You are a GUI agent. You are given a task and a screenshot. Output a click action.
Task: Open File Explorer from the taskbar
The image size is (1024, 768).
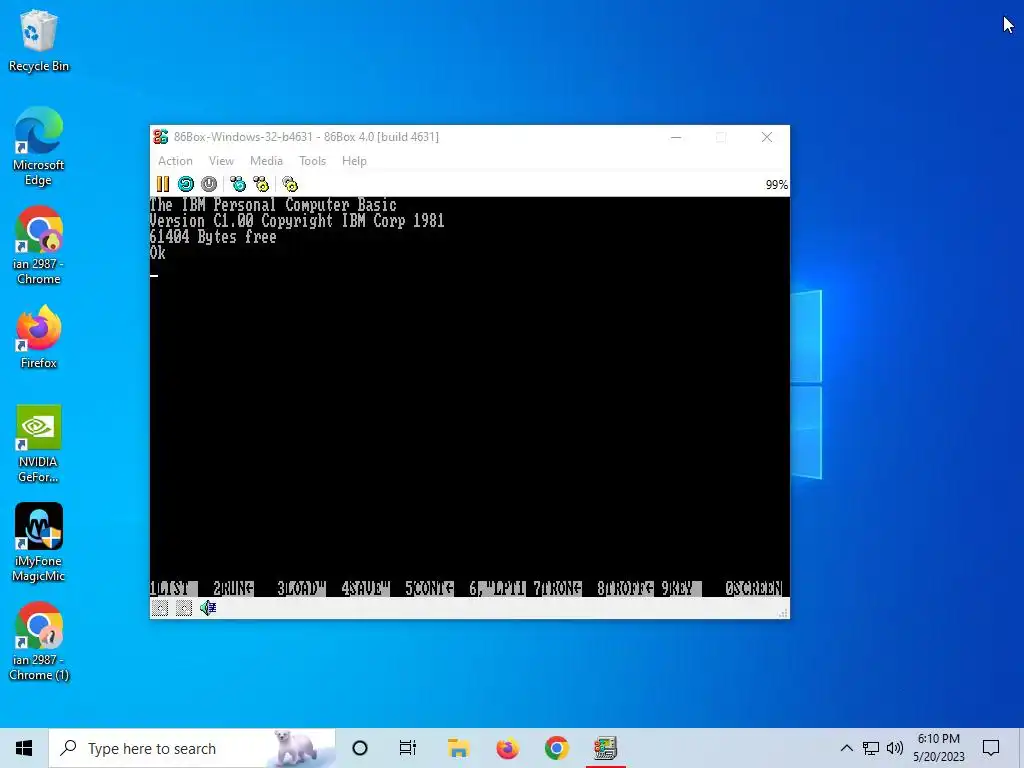(x=458, y=748)
